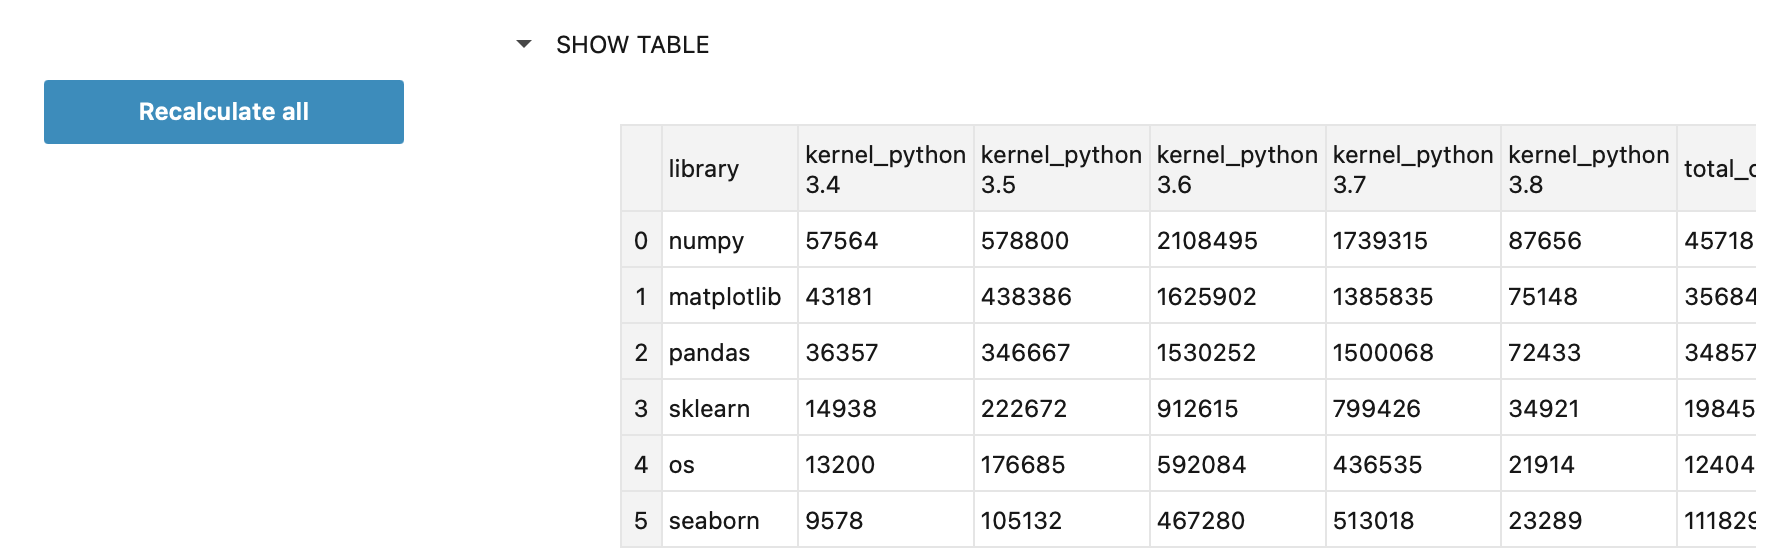The height and width of the screenshot is (548, 1768).
Task: Click the partially visible total column header
Action: pyautogui.click(x=1718, y=169)
